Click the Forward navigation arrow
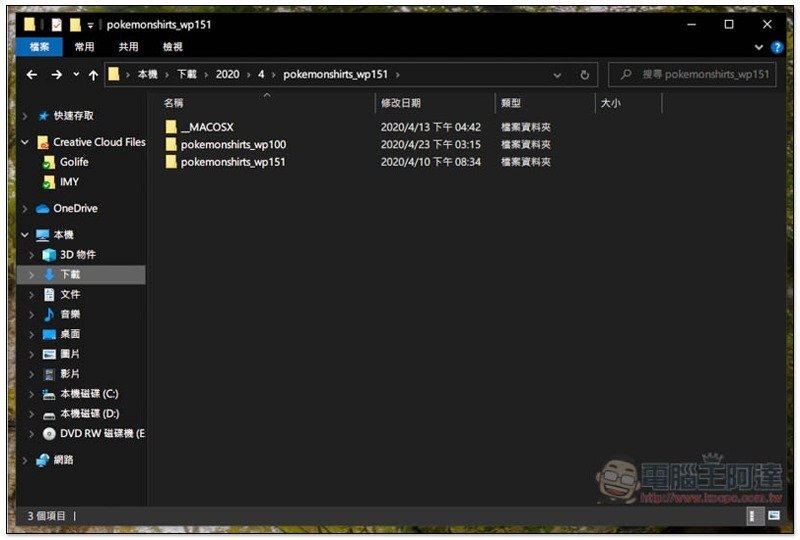The image size is (800, 540). click(56, 75)
